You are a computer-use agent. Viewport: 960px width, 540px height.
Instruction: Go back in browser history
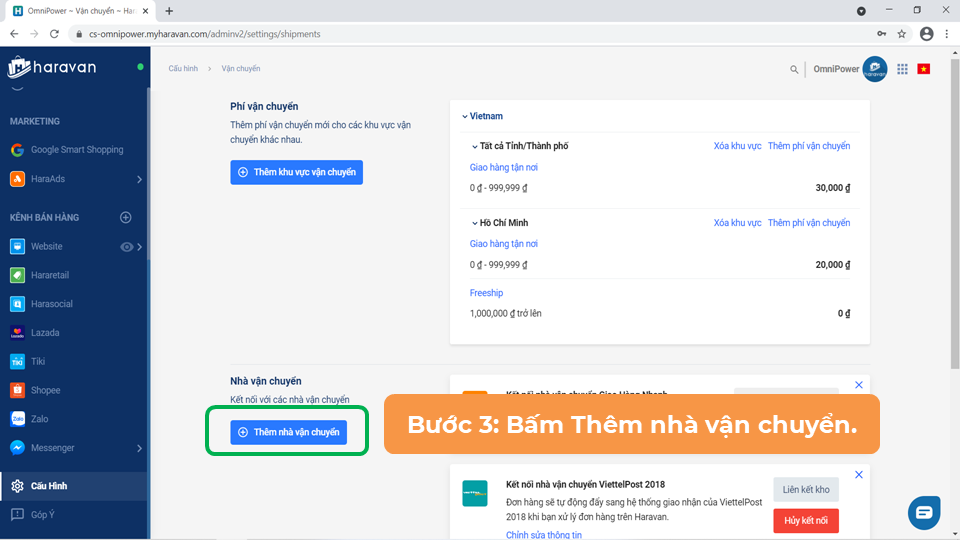click(x=14, y=34)
